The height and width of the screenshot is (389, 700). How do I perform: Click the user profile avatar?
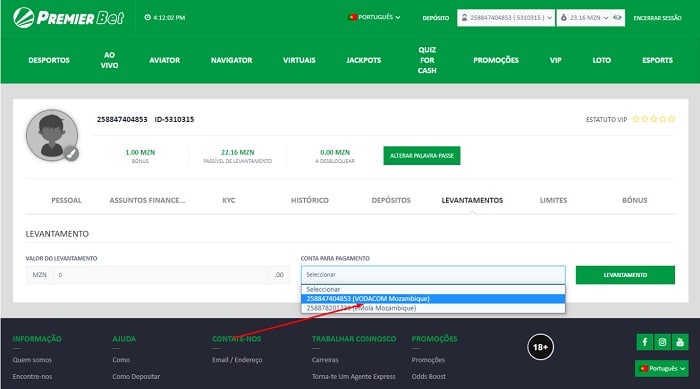pyautogui.click(x=52, y=135)
